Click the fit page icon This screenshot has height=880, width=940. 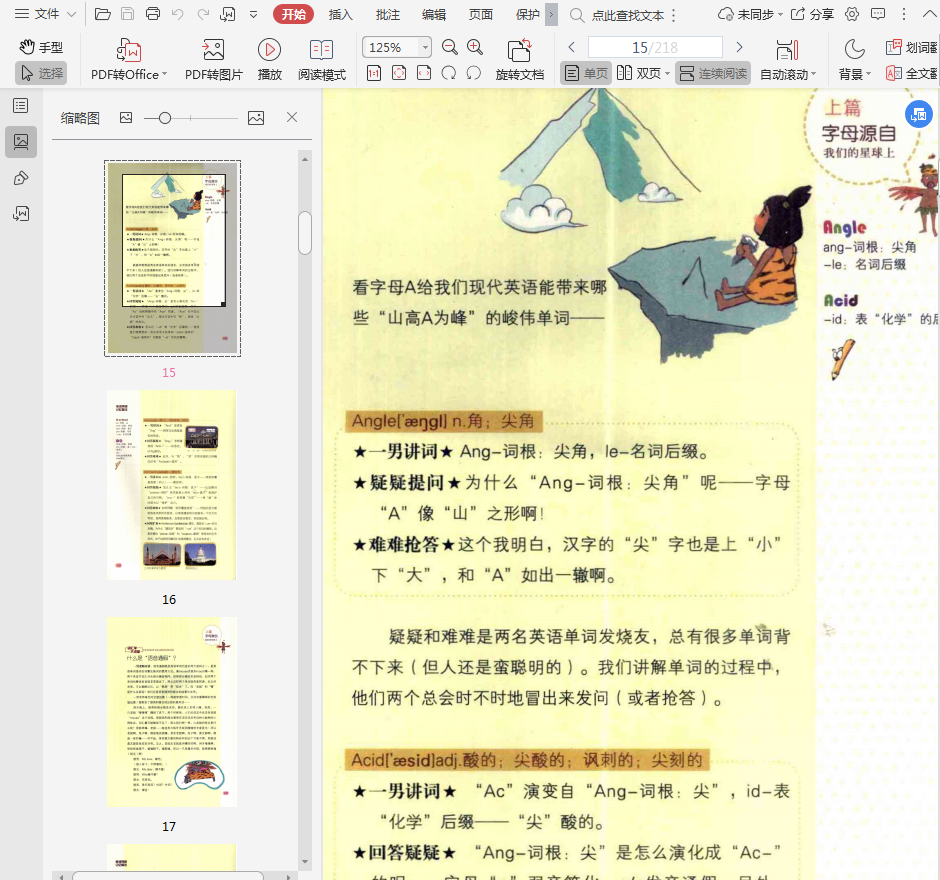coord(399,73)
